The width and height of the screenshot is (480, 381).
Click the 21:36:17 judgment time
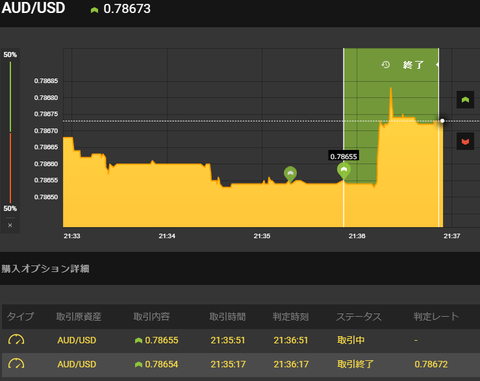pos(291,364)
